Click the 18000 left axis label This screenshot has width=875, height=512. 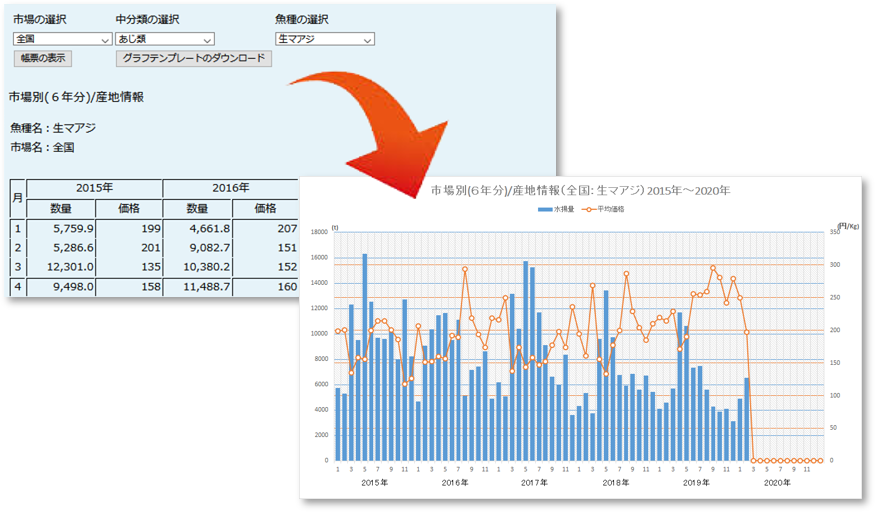tap(319, 232)
